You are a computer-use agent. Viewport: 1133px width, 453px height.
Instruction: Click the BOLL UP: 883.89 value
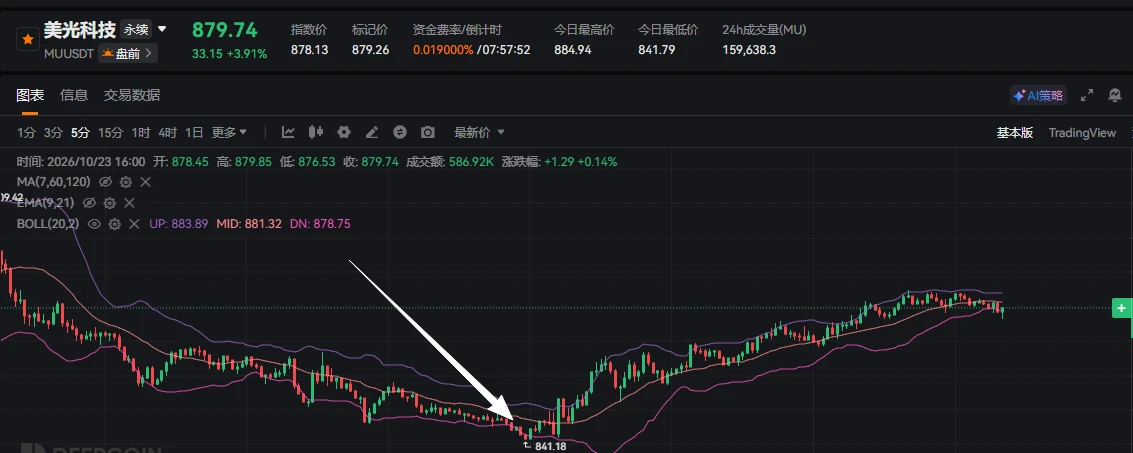pos(178,224)
